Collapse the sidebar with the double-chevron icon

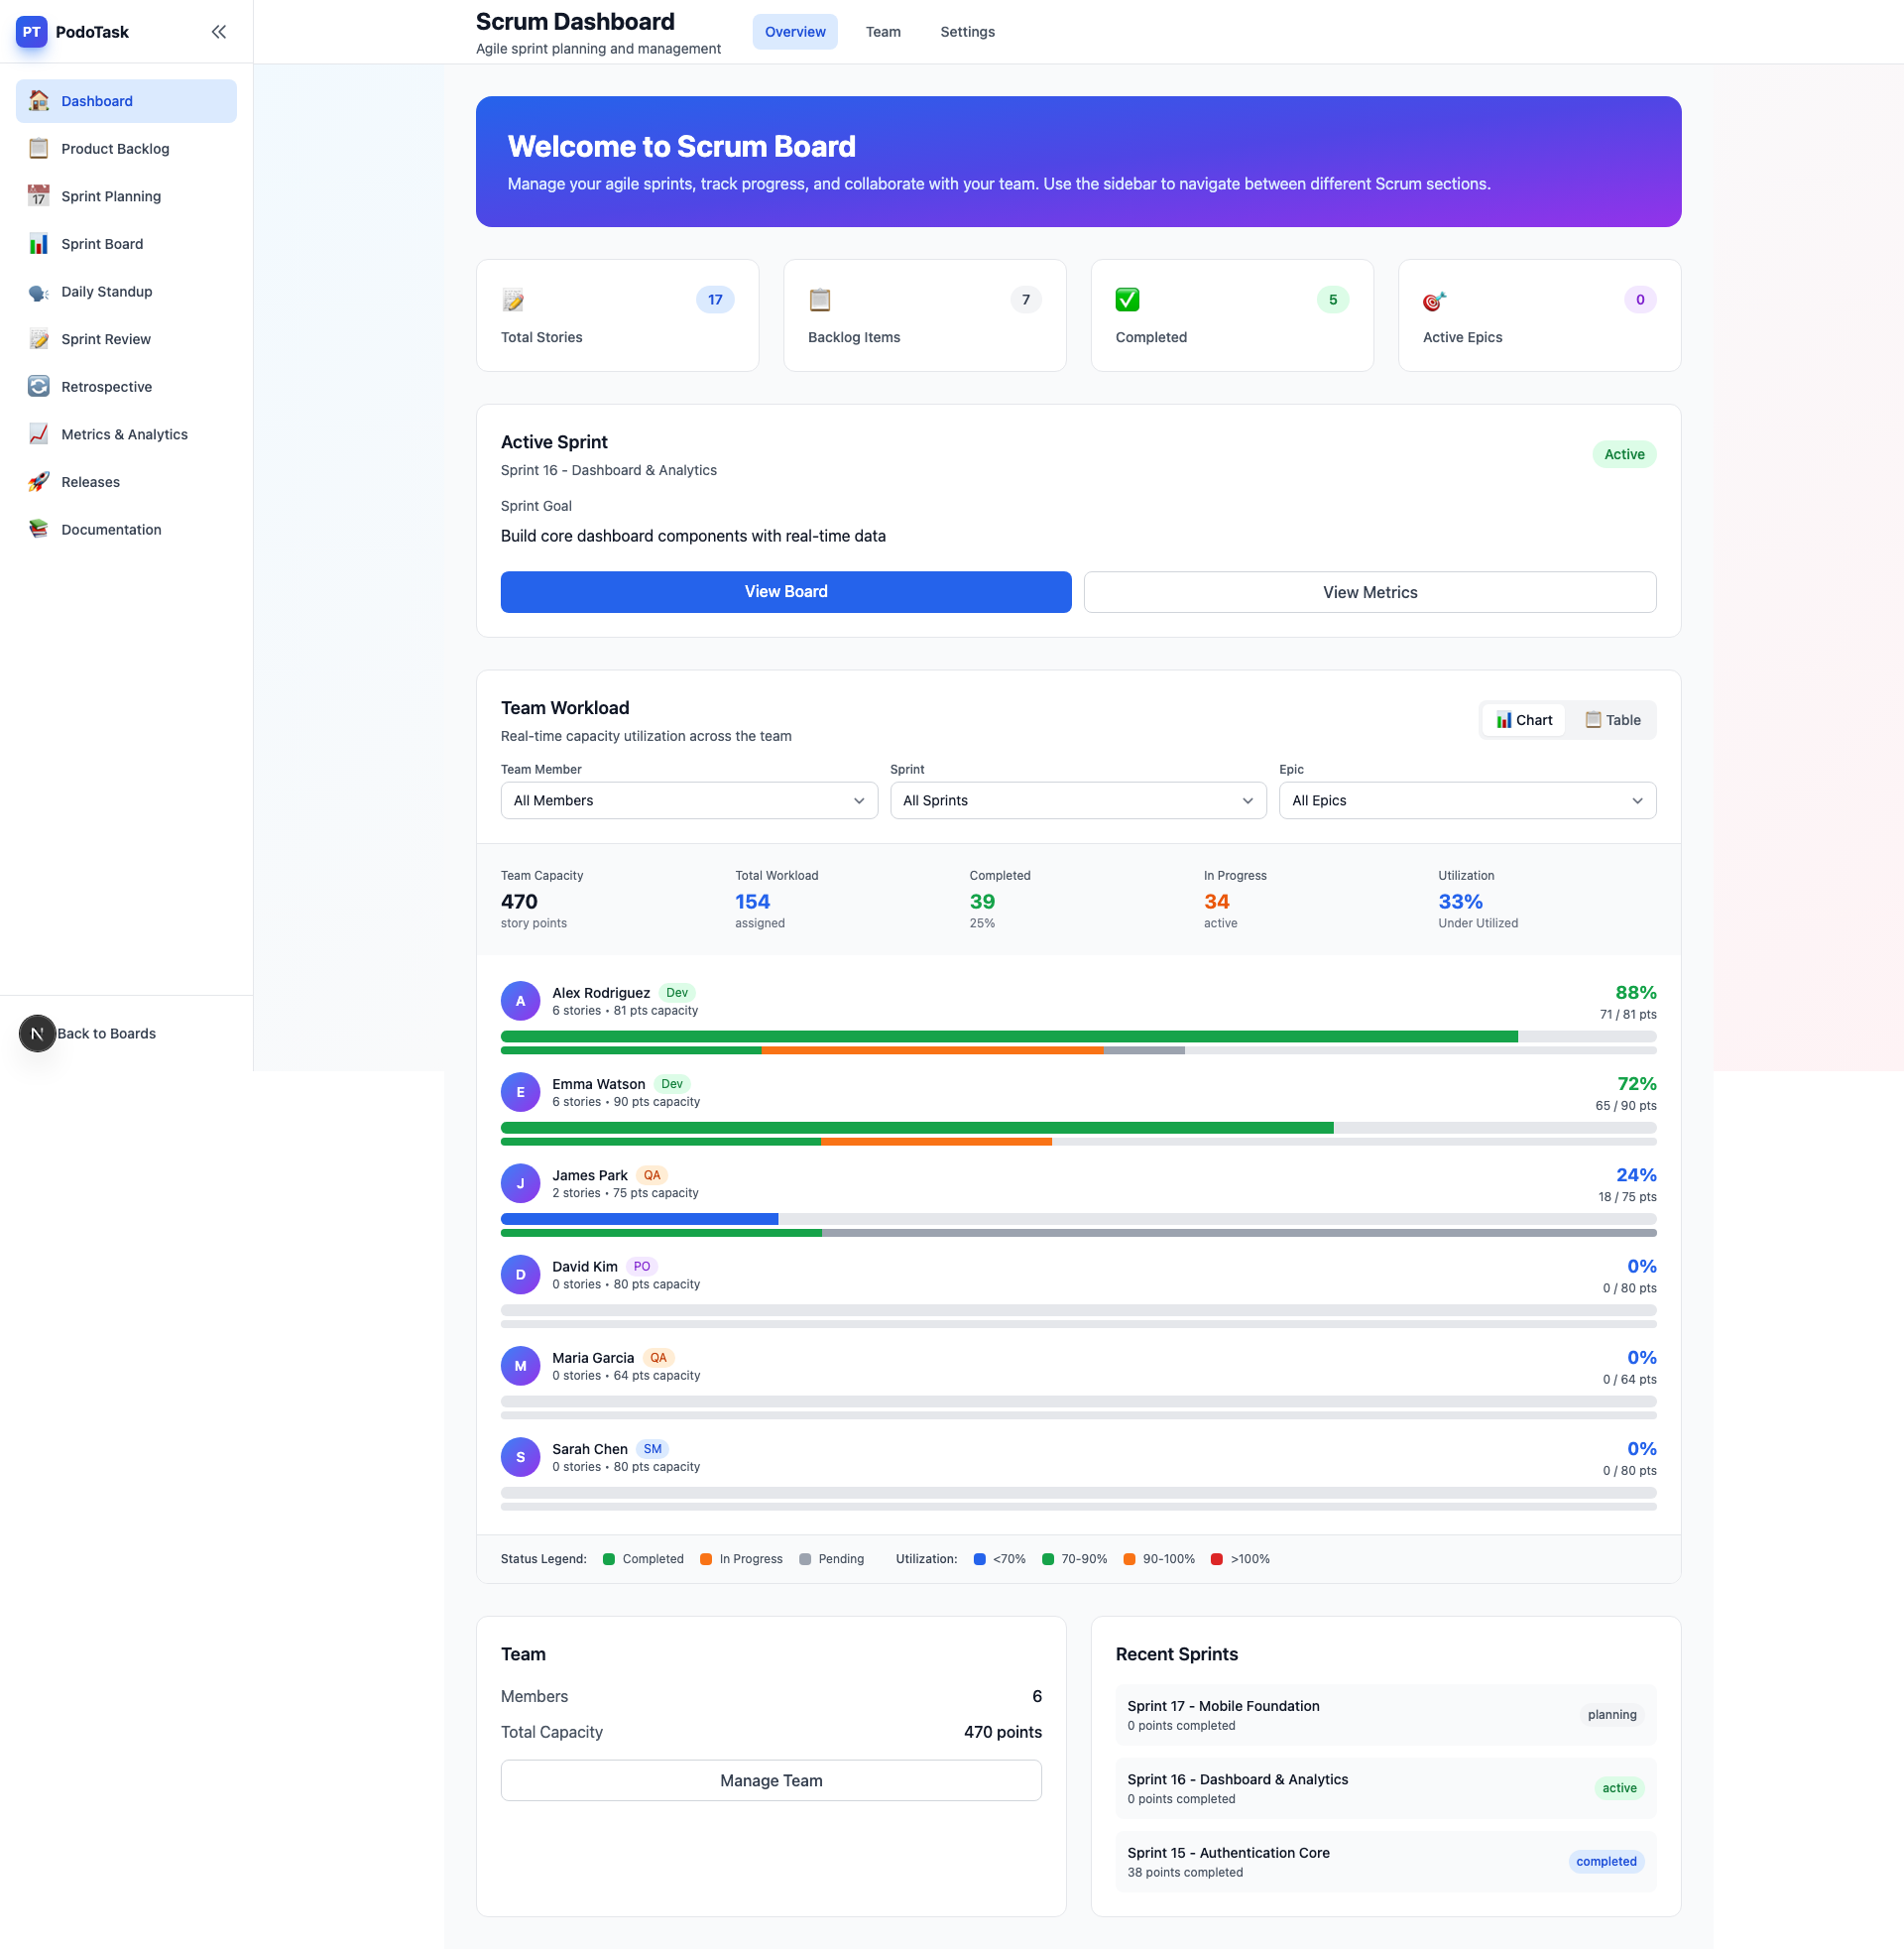(218, 32)
